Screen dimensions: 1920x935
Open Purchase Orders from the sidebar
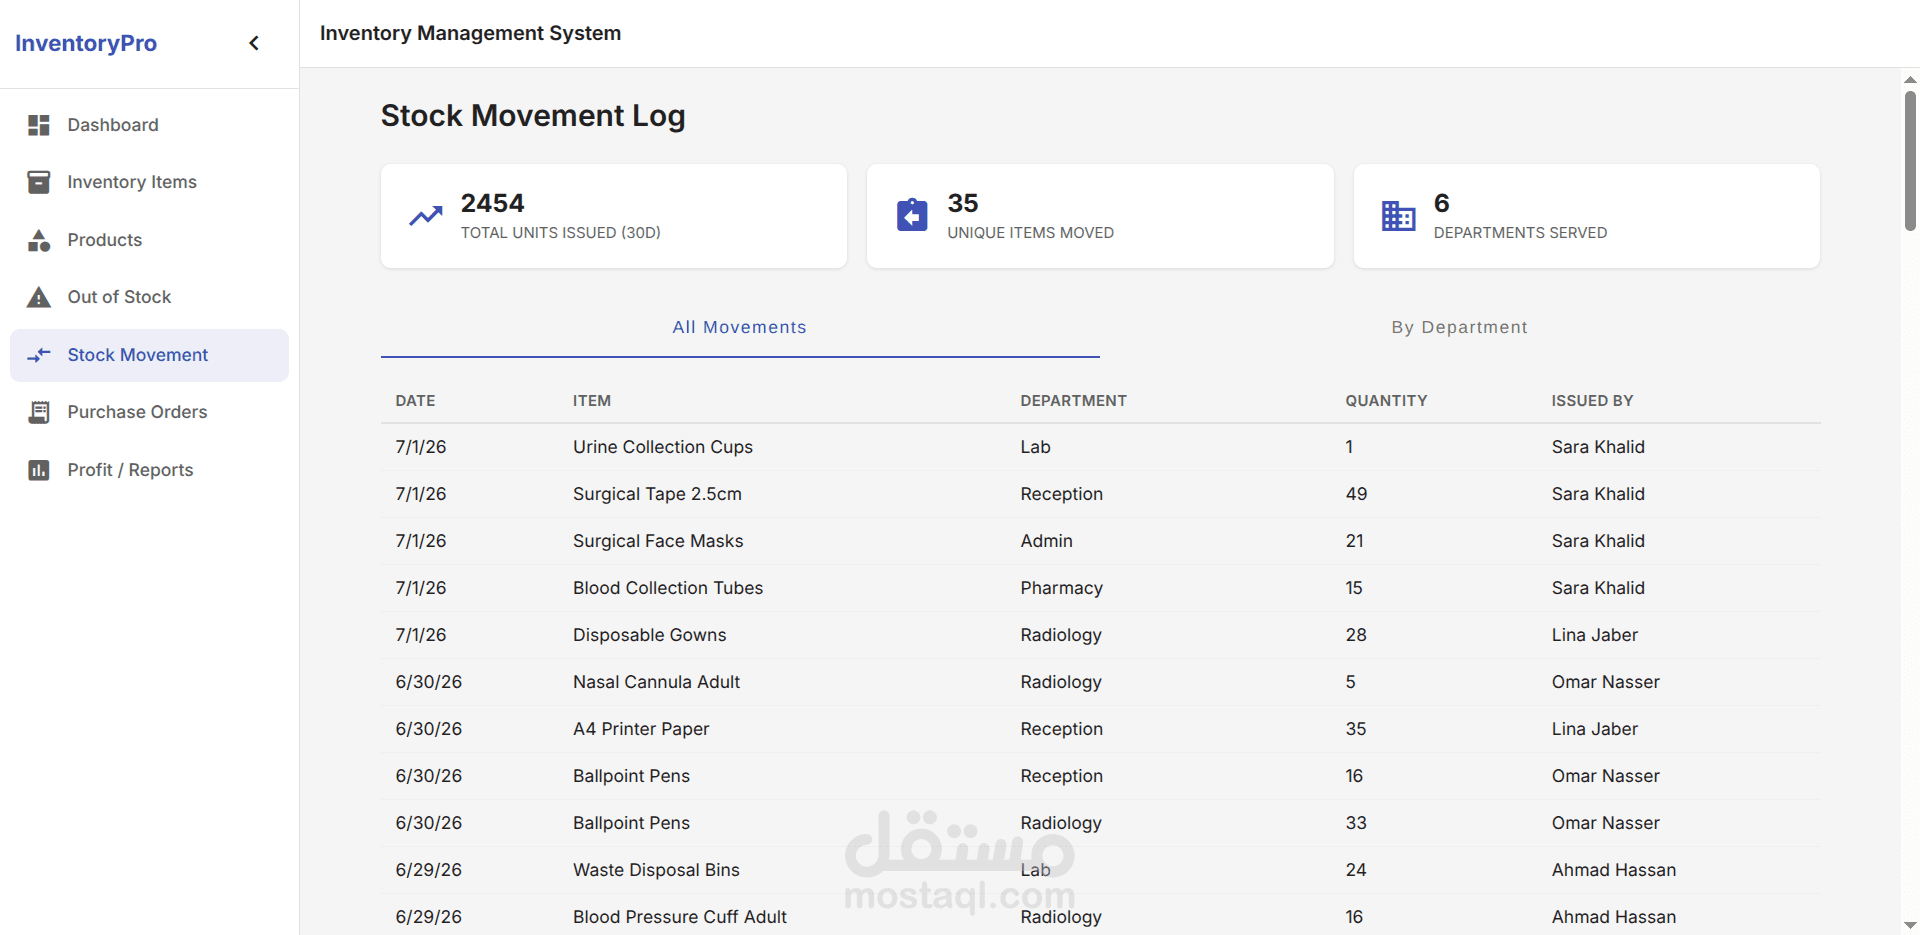pos(149,412)
